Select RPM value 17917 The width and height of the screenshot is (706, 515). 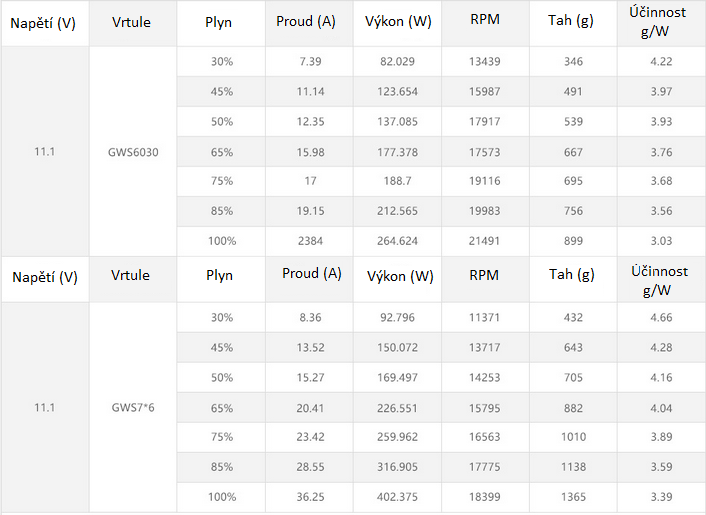[x=484, y=122]
